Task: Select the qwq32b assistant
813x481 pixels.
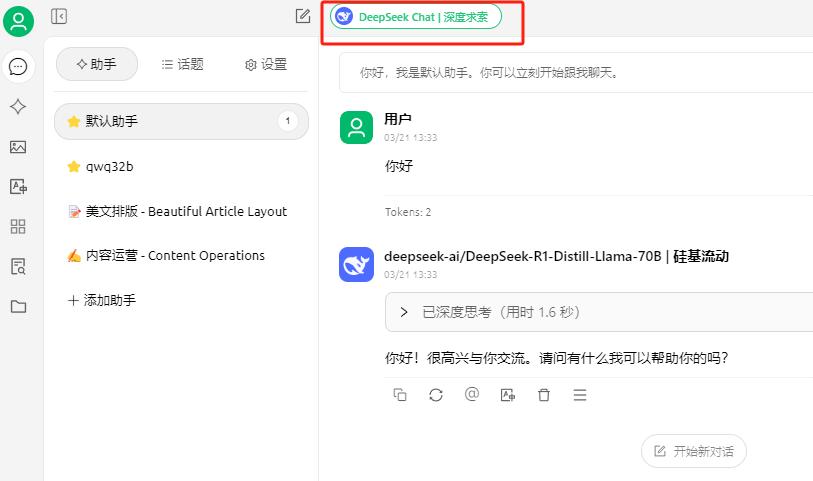Action: point(110,166)
